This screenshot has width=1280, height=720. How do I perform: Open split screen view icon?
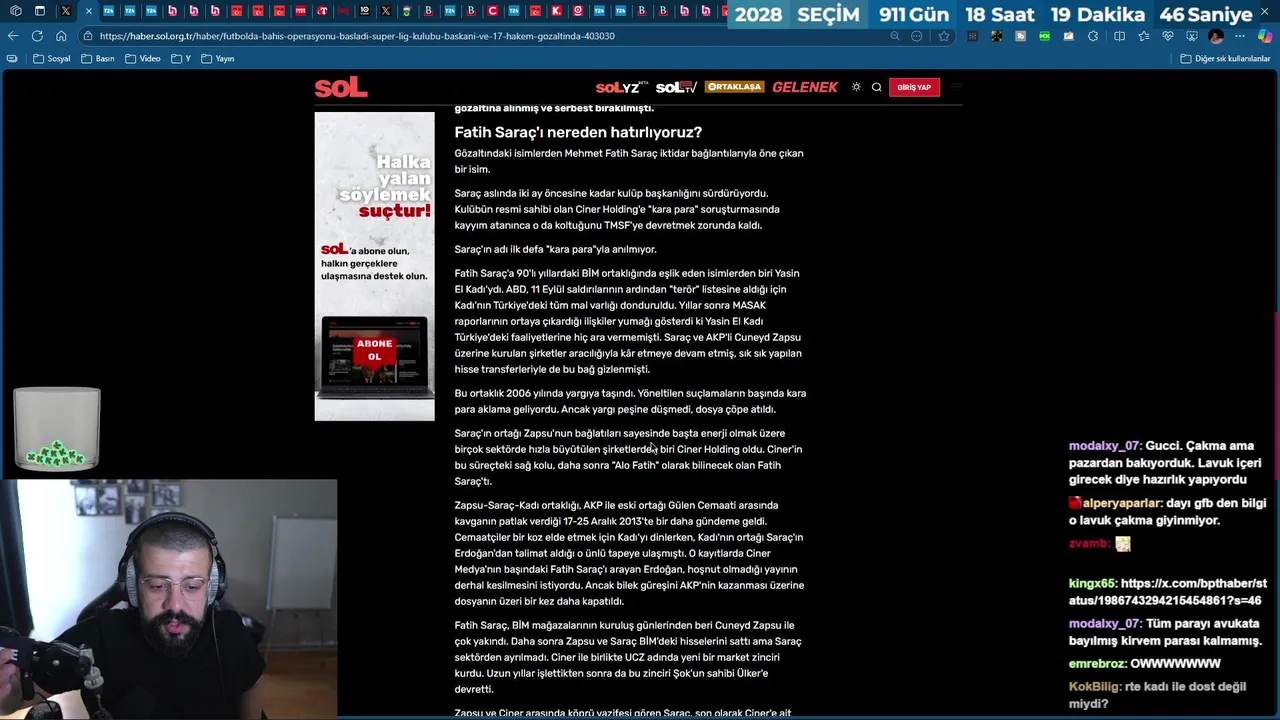pyautogui.click(x=1119, y=36)
